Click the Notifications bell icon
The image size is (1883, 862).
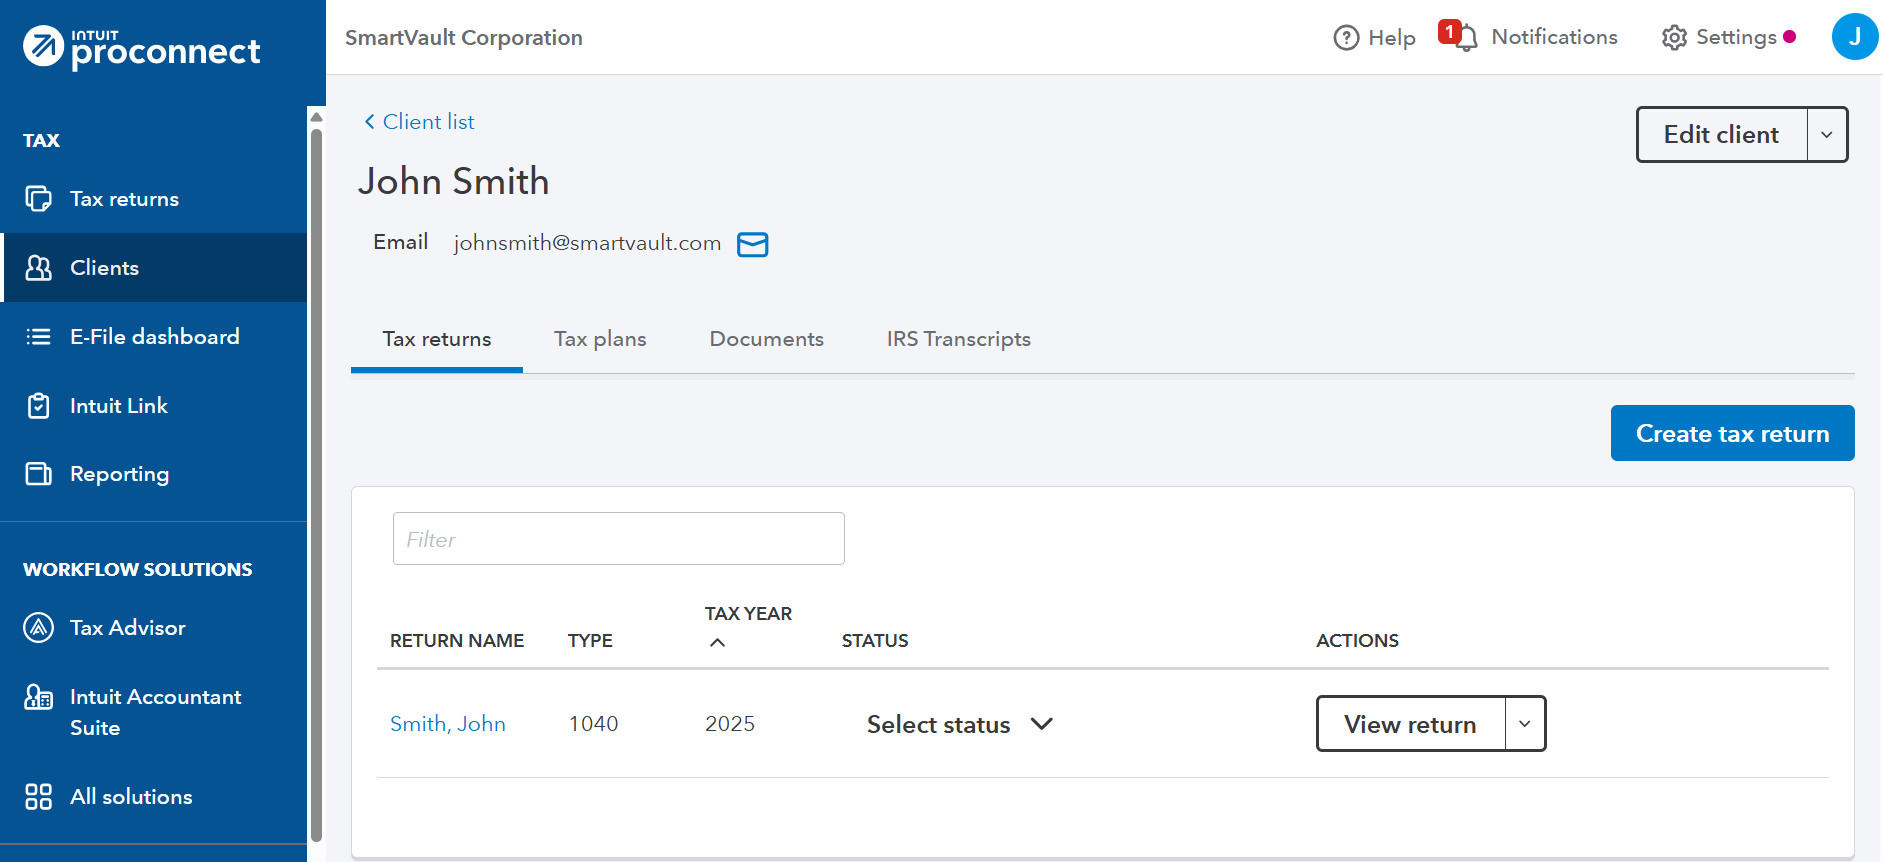[x=1465, y=38]
